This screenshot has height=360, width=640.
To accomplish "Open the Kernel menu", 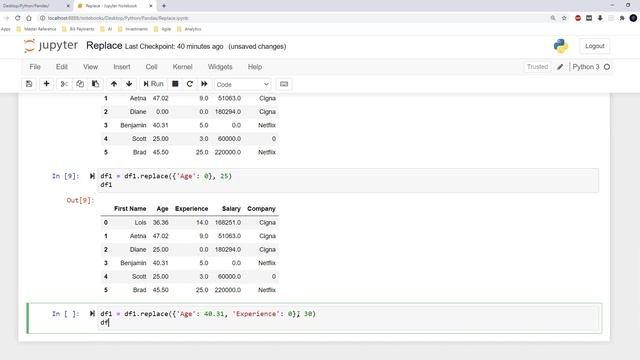I will 182,67.
